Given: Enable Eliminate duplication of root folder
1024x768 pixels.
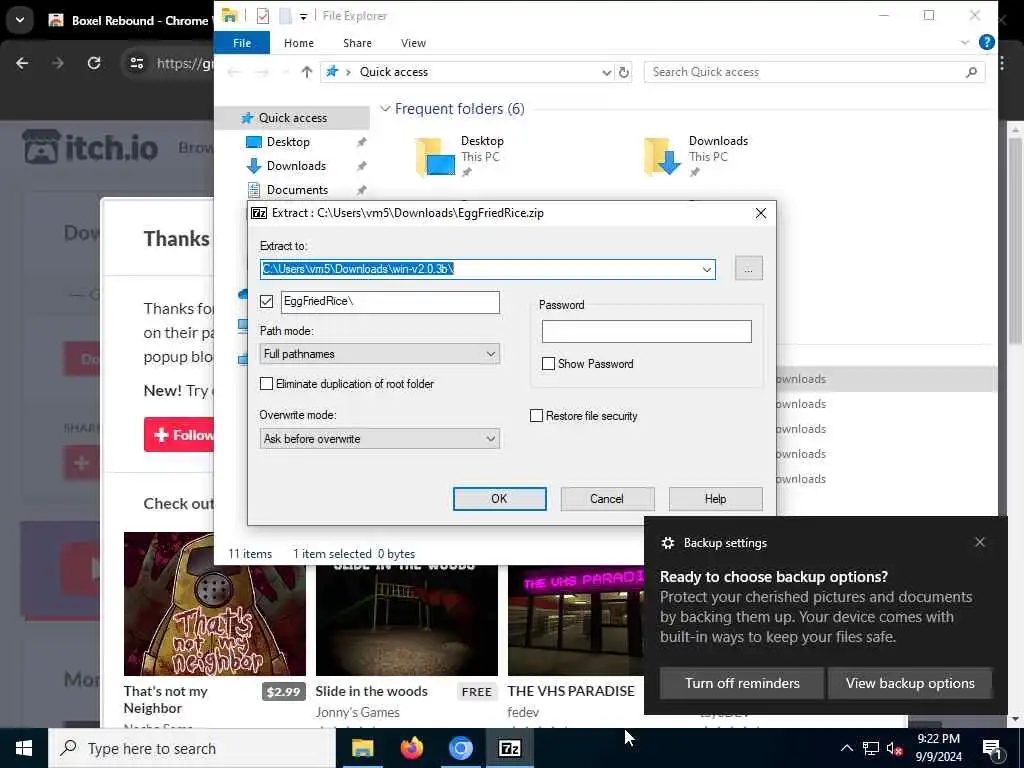Looking at the screenshot, I should click(266, 384).
